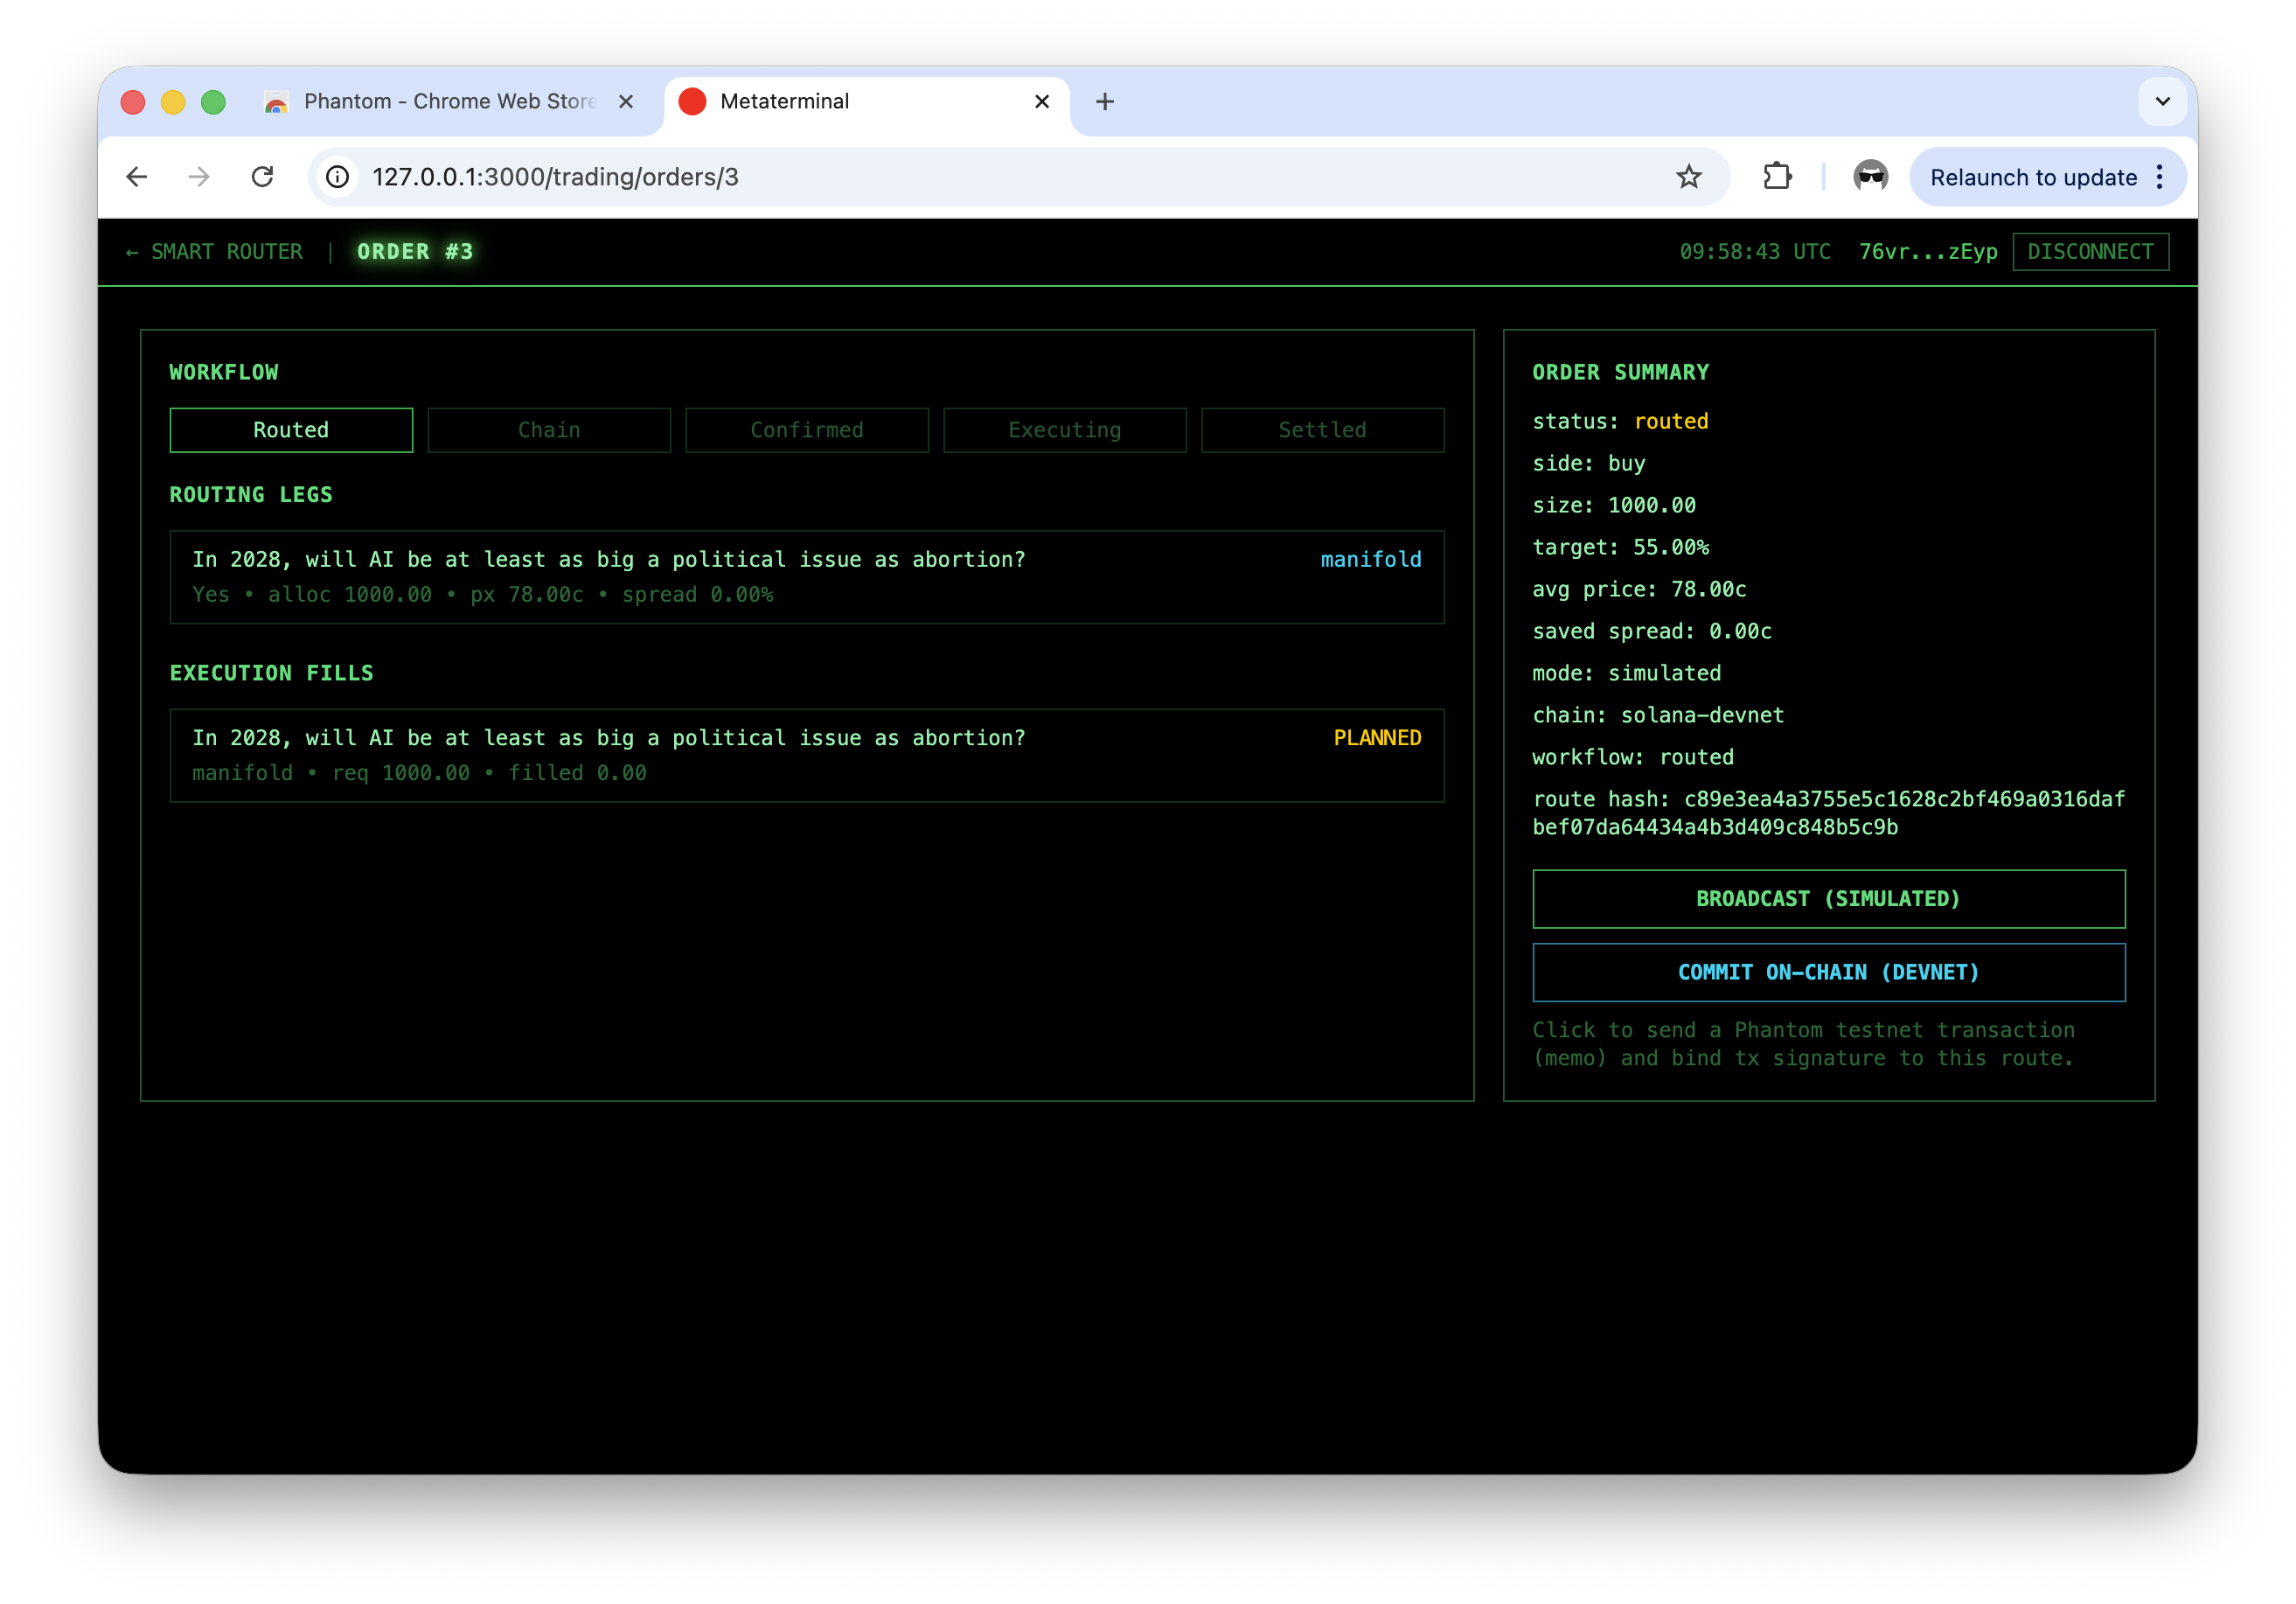
Task: View site information icon in address bar
Action: tap(338, 177)
